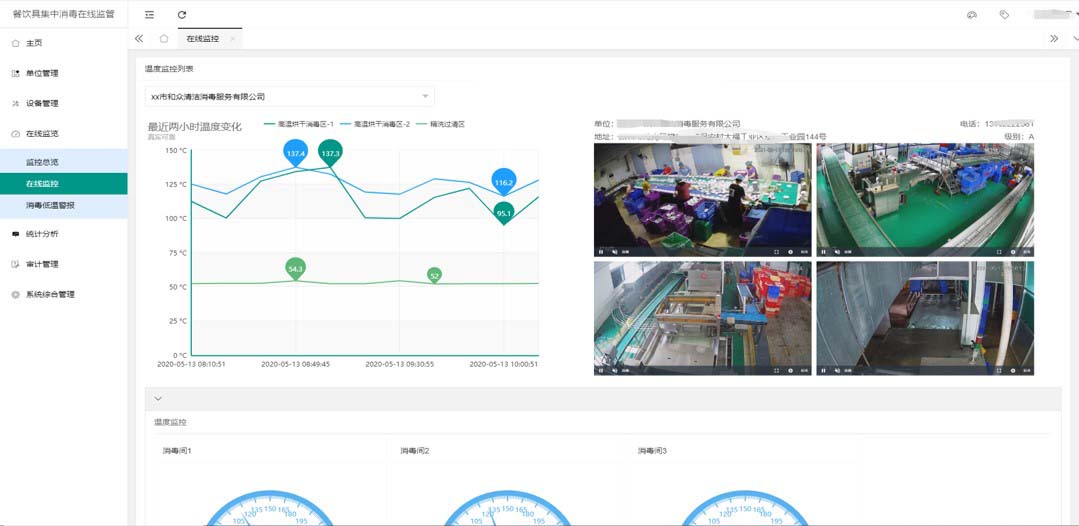Open settings on the bottom-left camera video
Screen dimensions: 1079x526
790,370
